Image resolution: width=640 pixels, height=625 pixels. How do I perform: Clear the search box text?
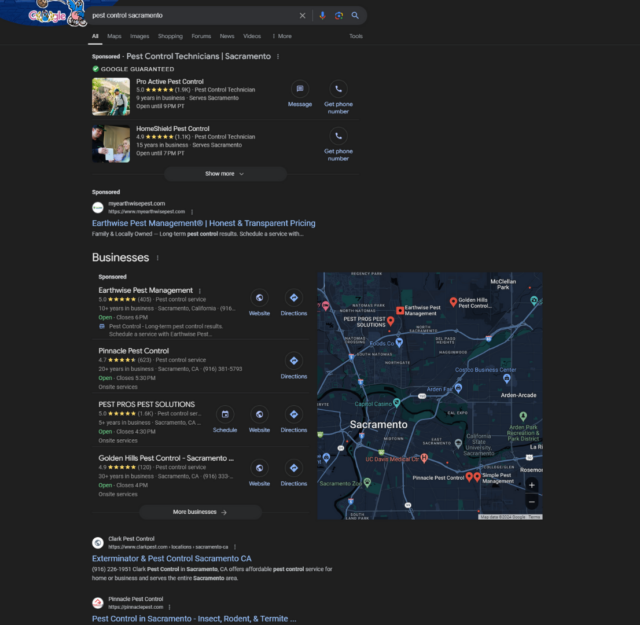[x=303, y=16]
